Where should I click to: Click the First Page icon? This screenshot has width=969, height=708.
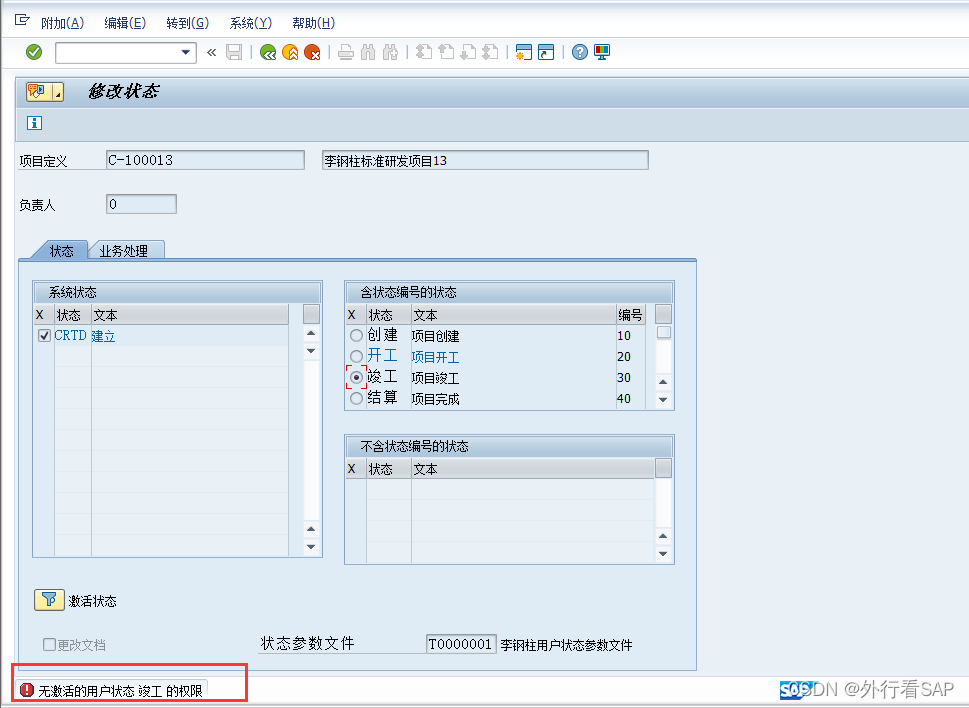pyautogui.click(x=424, y=53)
